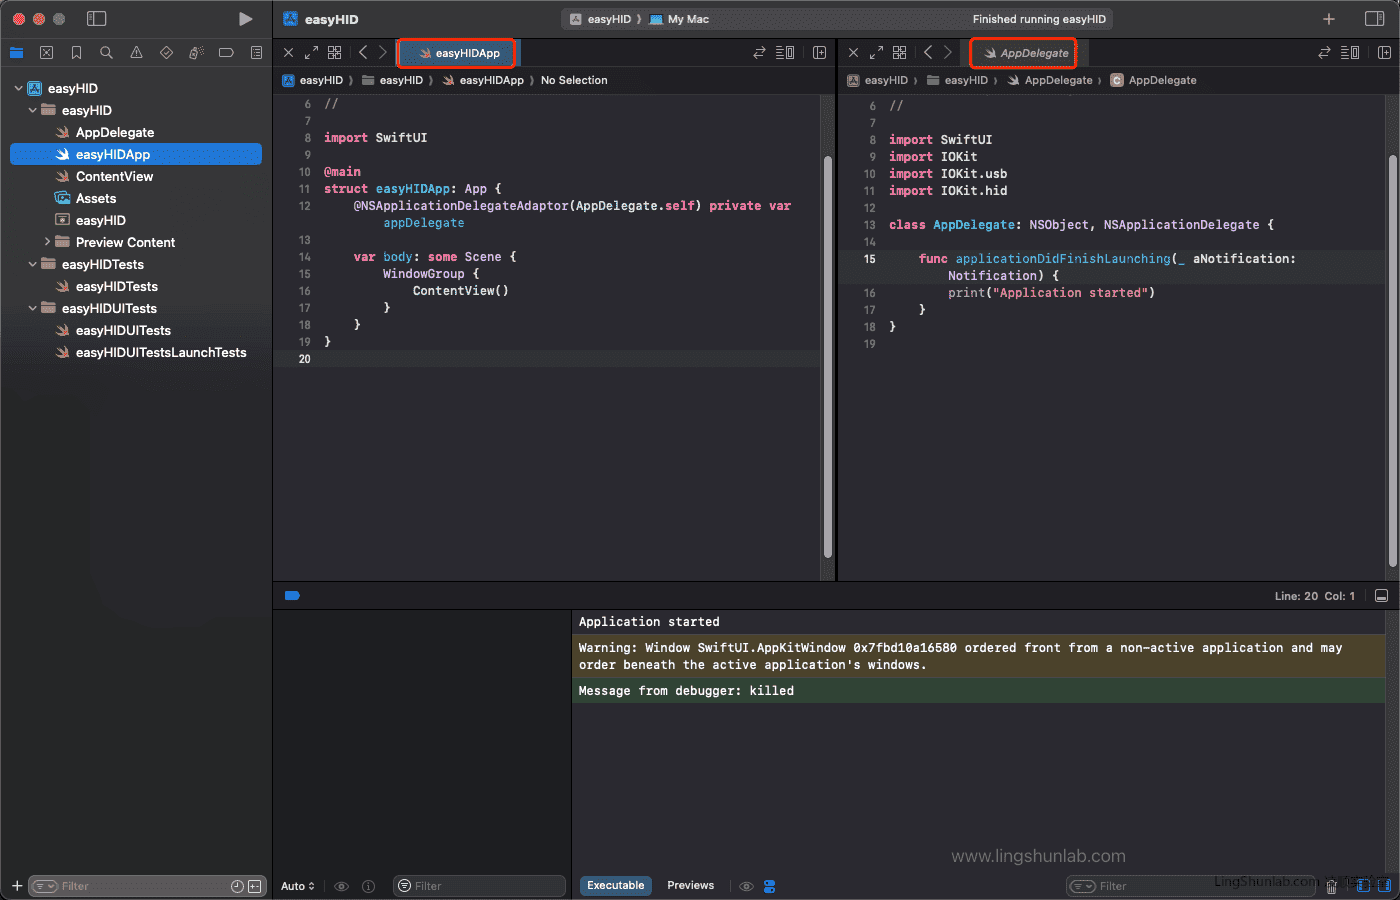Switch console to Previews output
1400x900 pixels.
(x=691, y=886)
